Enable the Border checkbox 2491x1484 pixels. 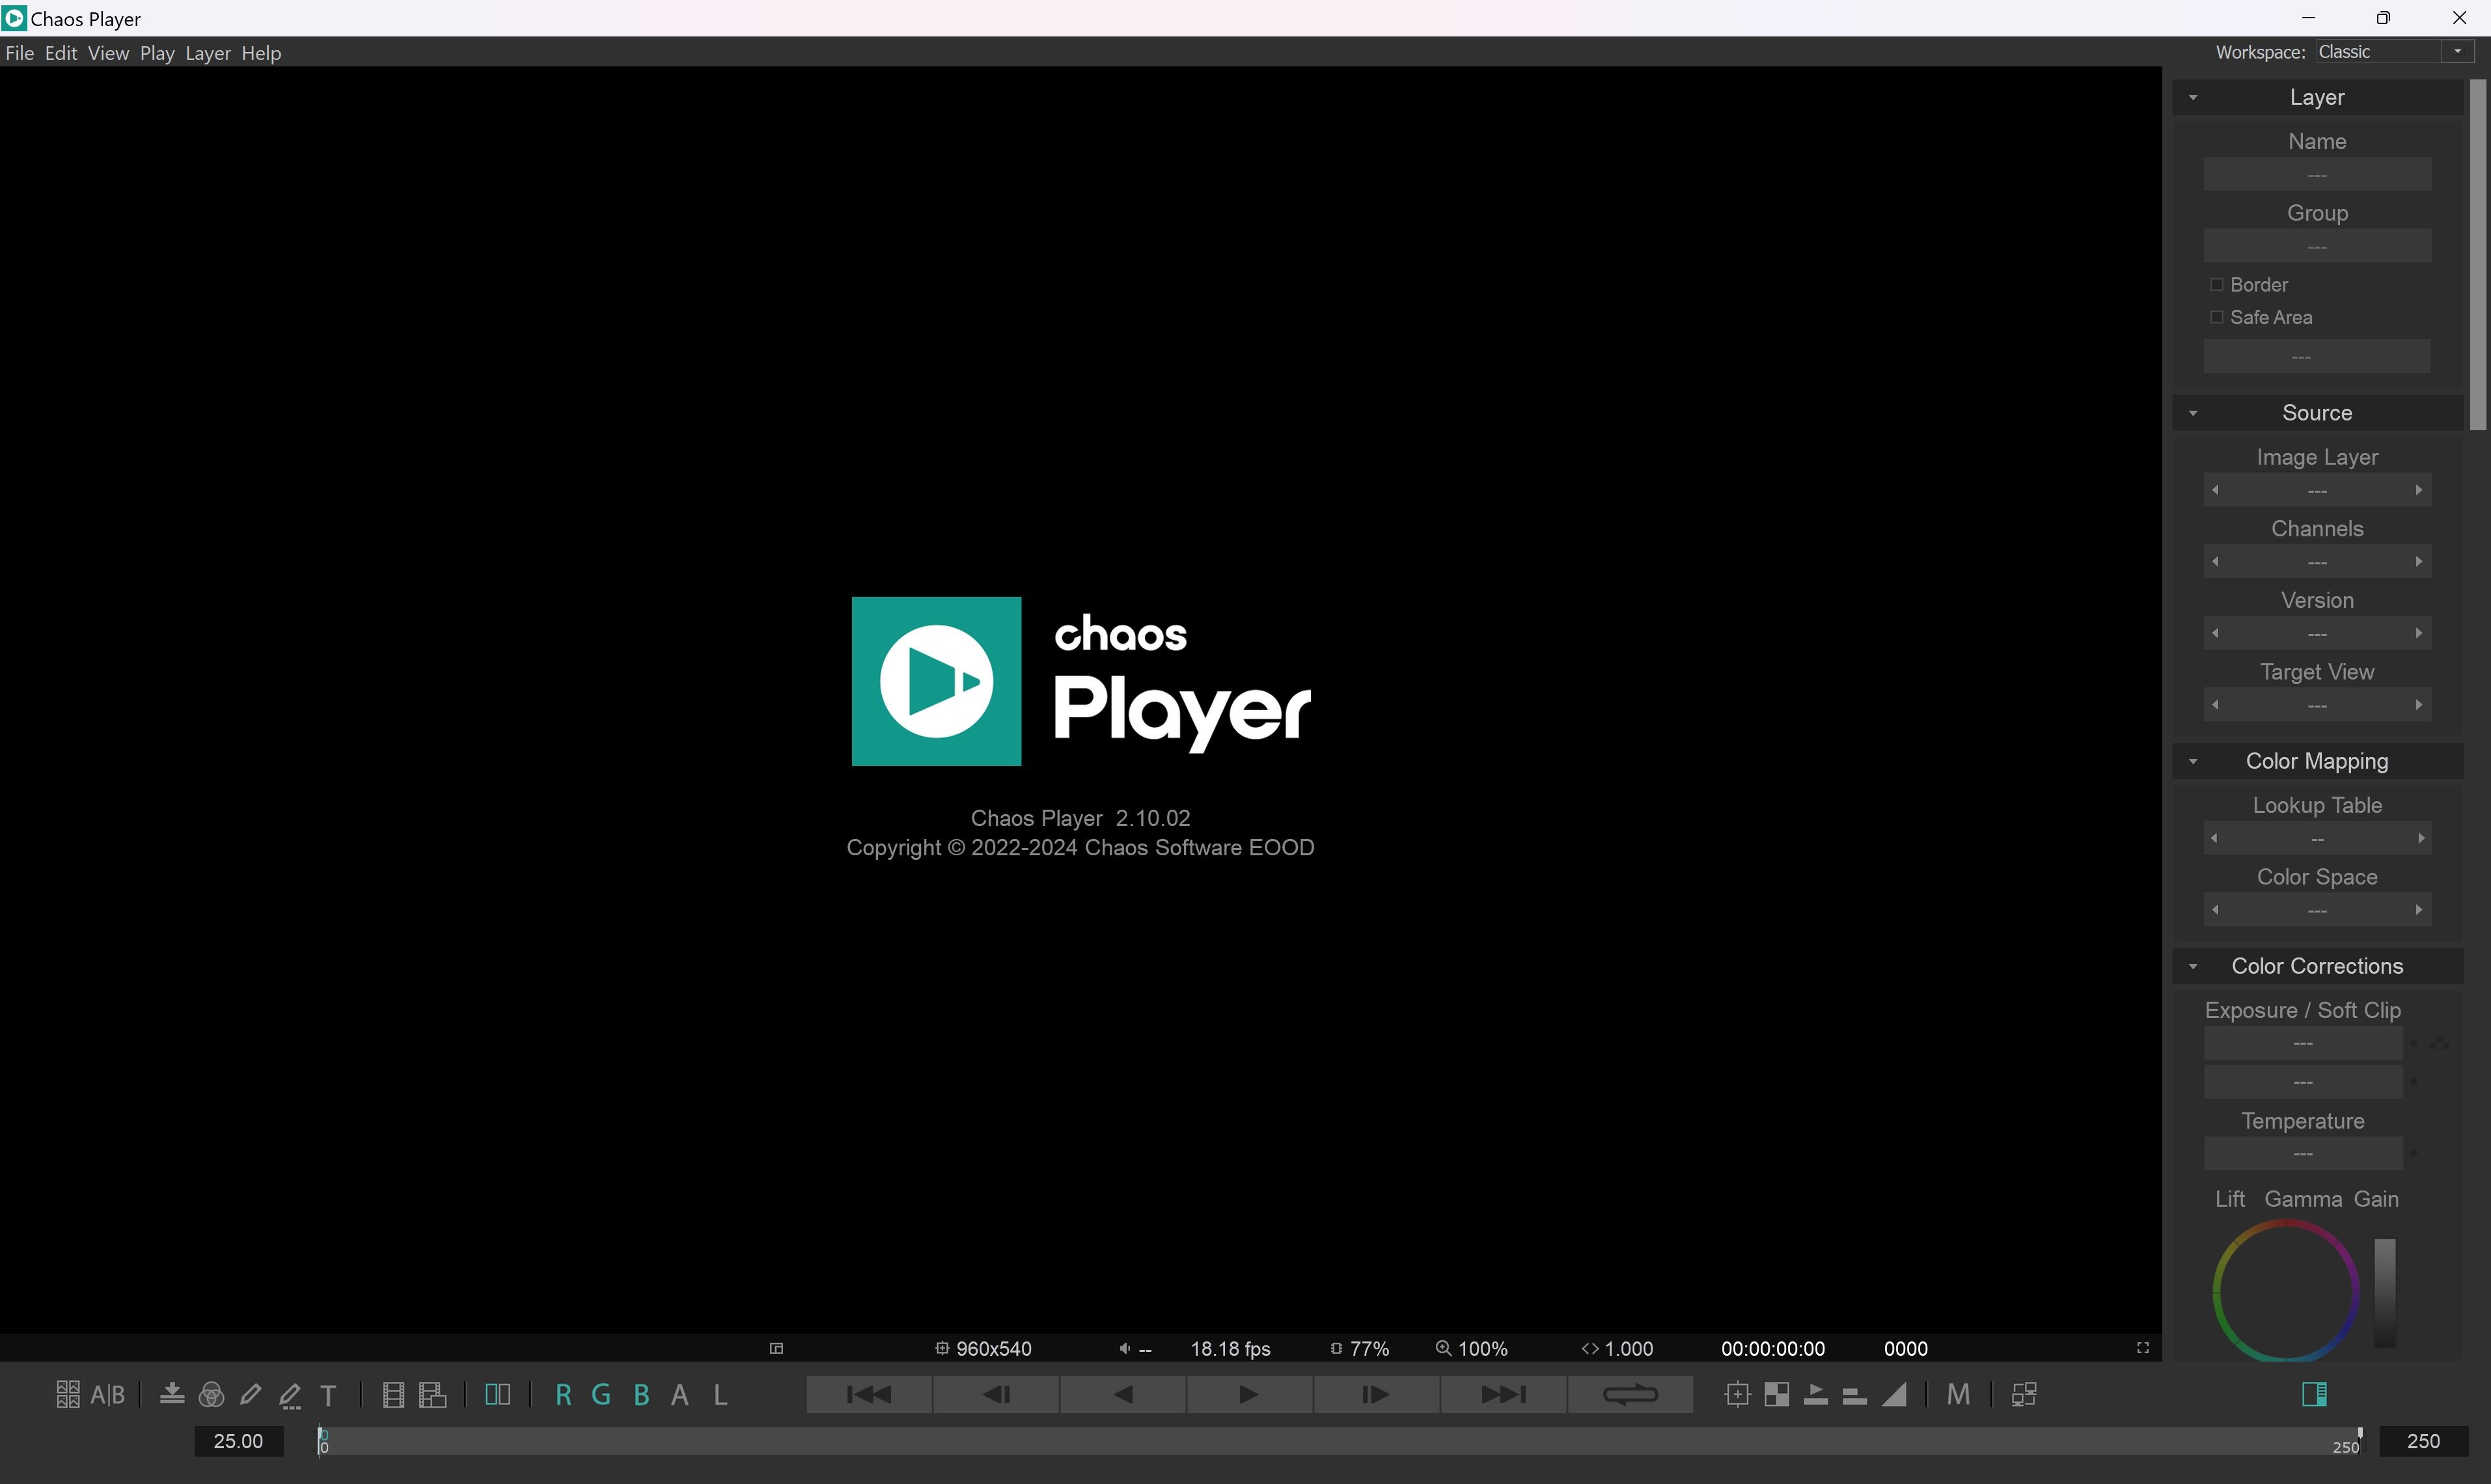tap(2217, 285)
